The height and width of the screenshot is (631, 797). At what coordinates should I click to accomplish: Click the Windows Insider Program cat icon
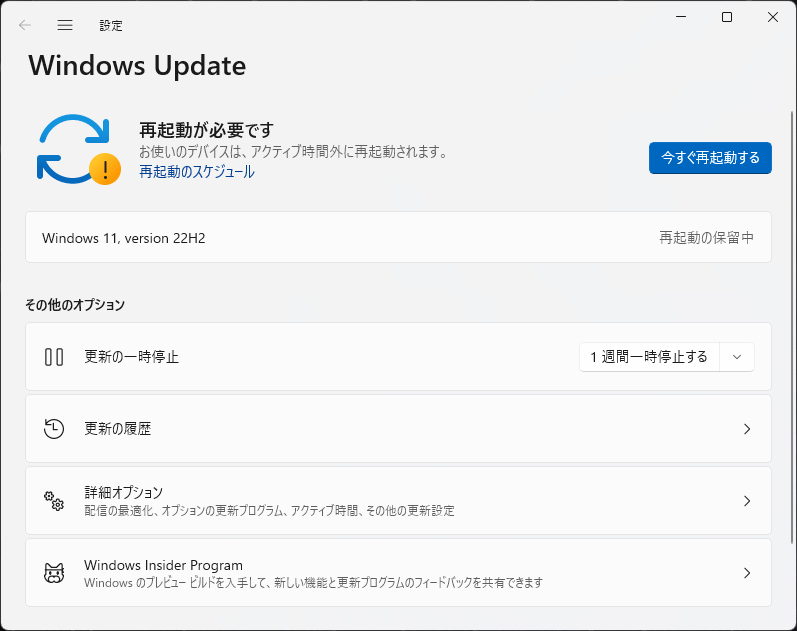coord(54,573)
